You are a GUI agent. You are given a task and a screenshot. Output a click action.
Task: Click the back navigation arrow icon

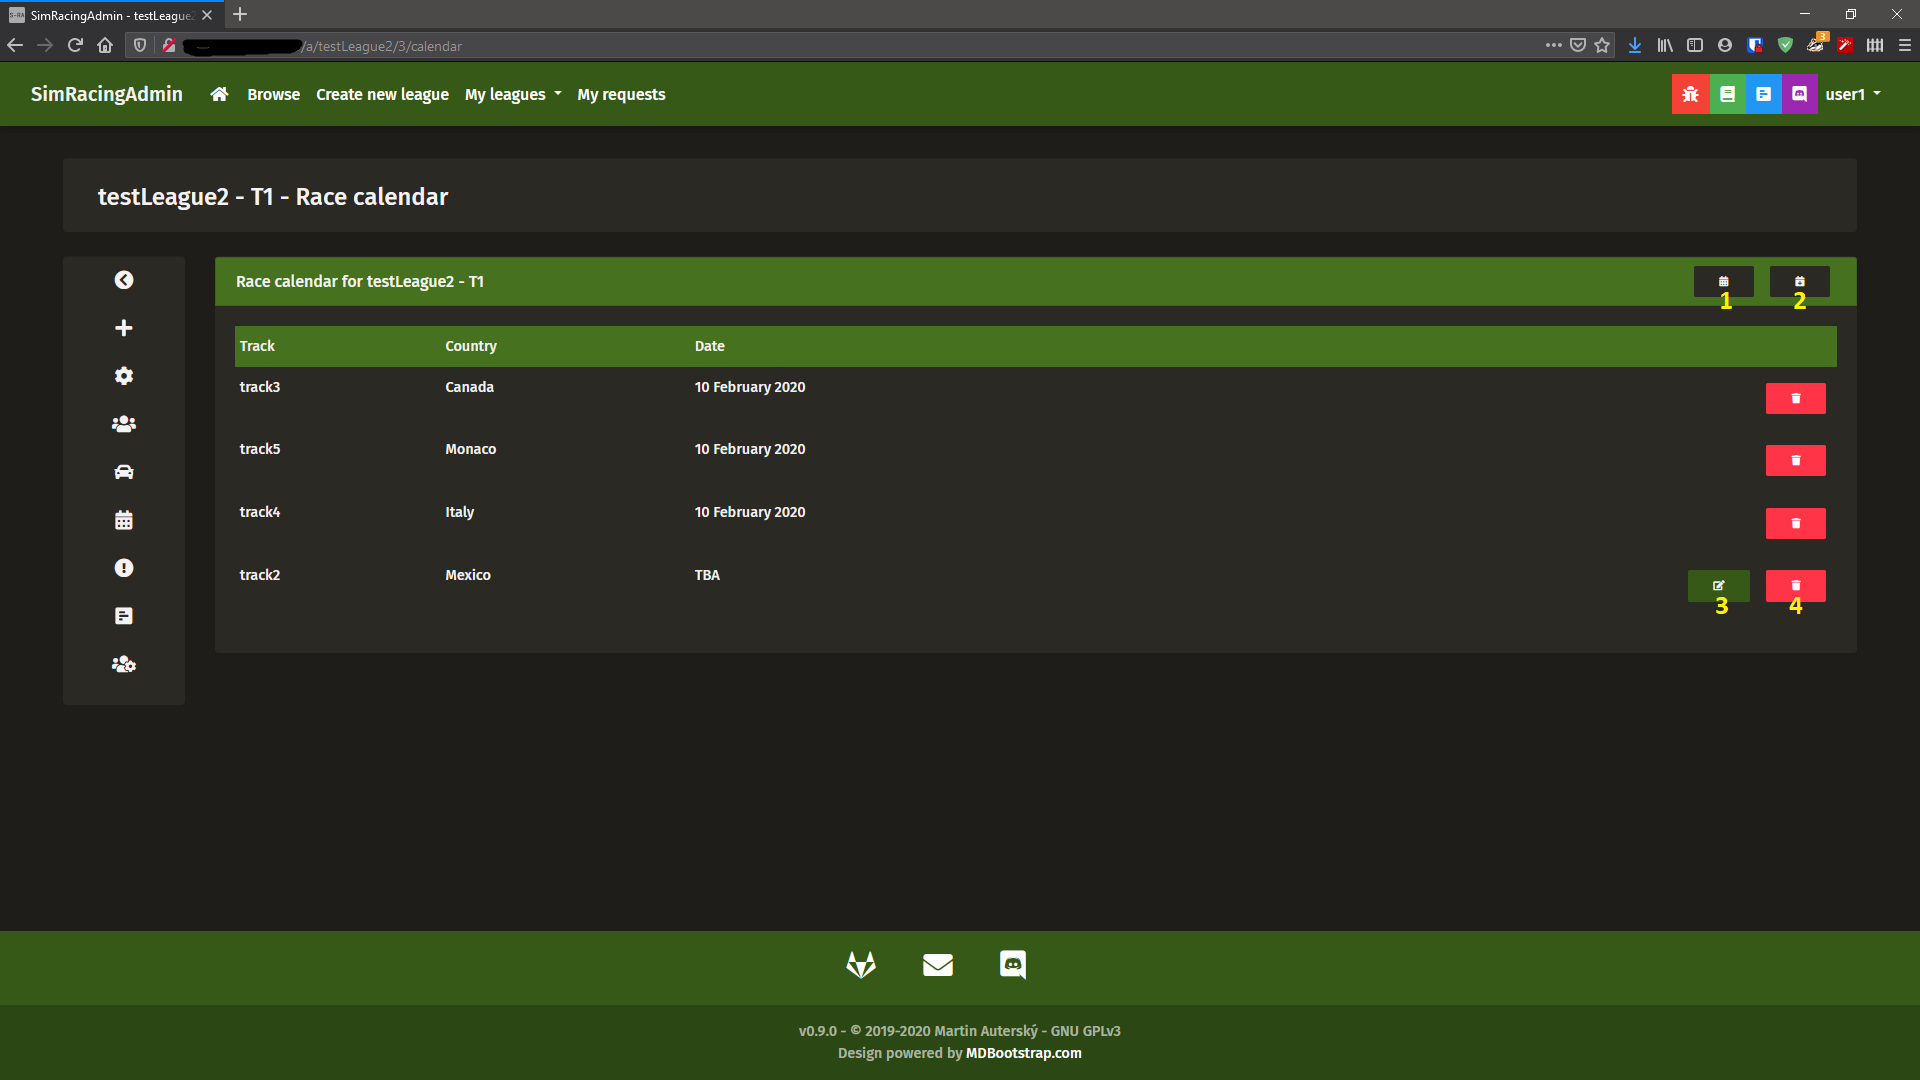click(x=123, y=280)
